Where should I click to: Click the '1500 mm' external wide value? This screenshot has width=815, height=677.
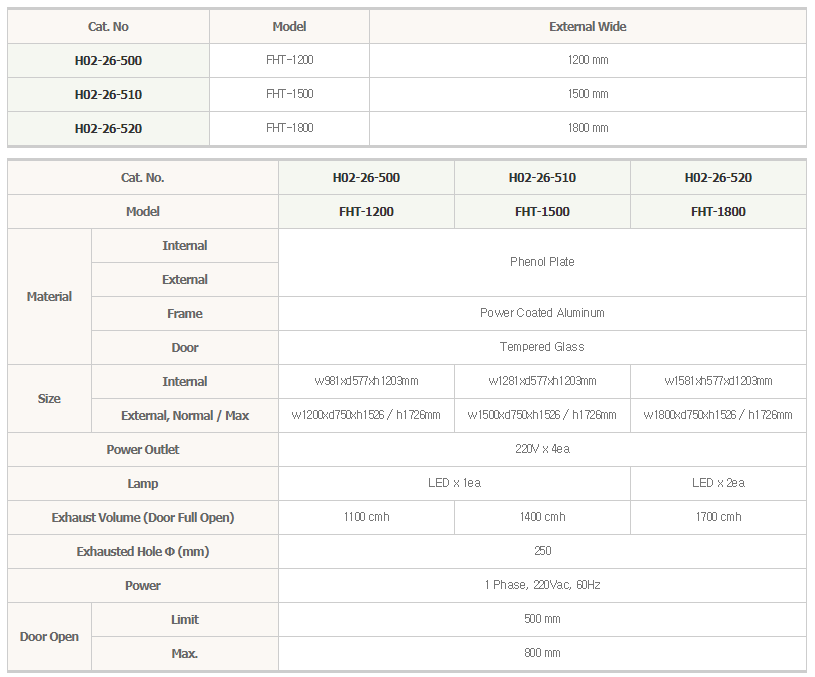(588, 94)
